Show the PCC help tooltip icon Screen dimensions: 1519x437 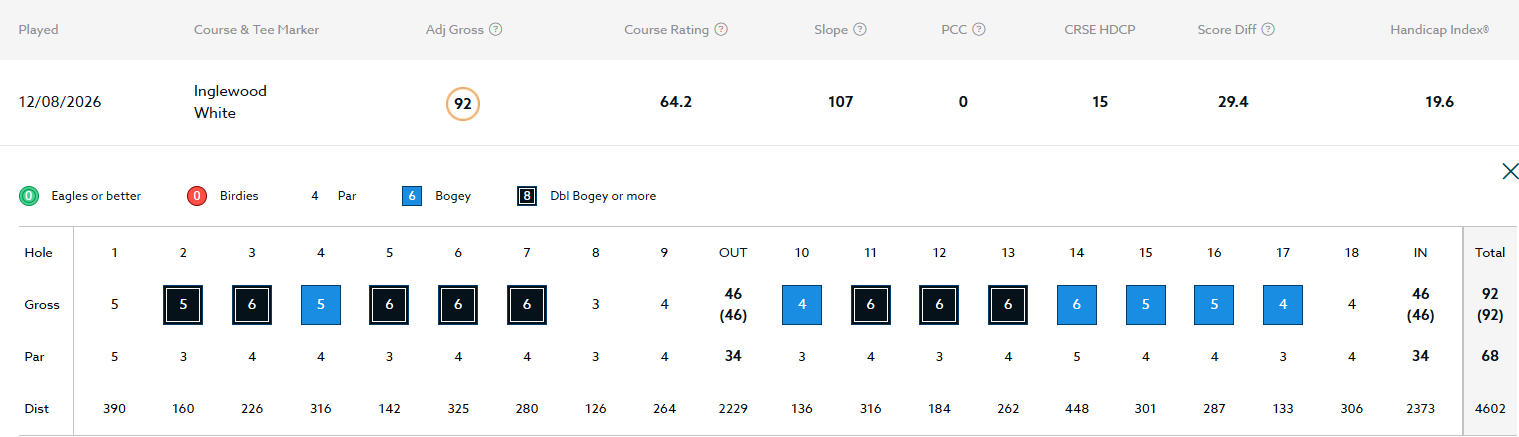[979, 30]
